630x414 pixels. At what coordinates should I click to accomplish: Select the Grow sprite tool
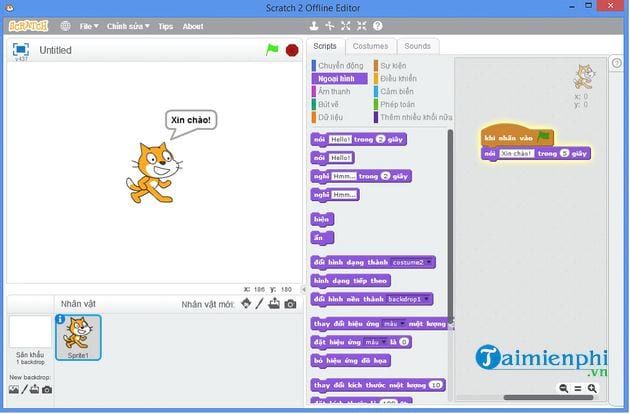pyautogui.click(x=346, y=26)
